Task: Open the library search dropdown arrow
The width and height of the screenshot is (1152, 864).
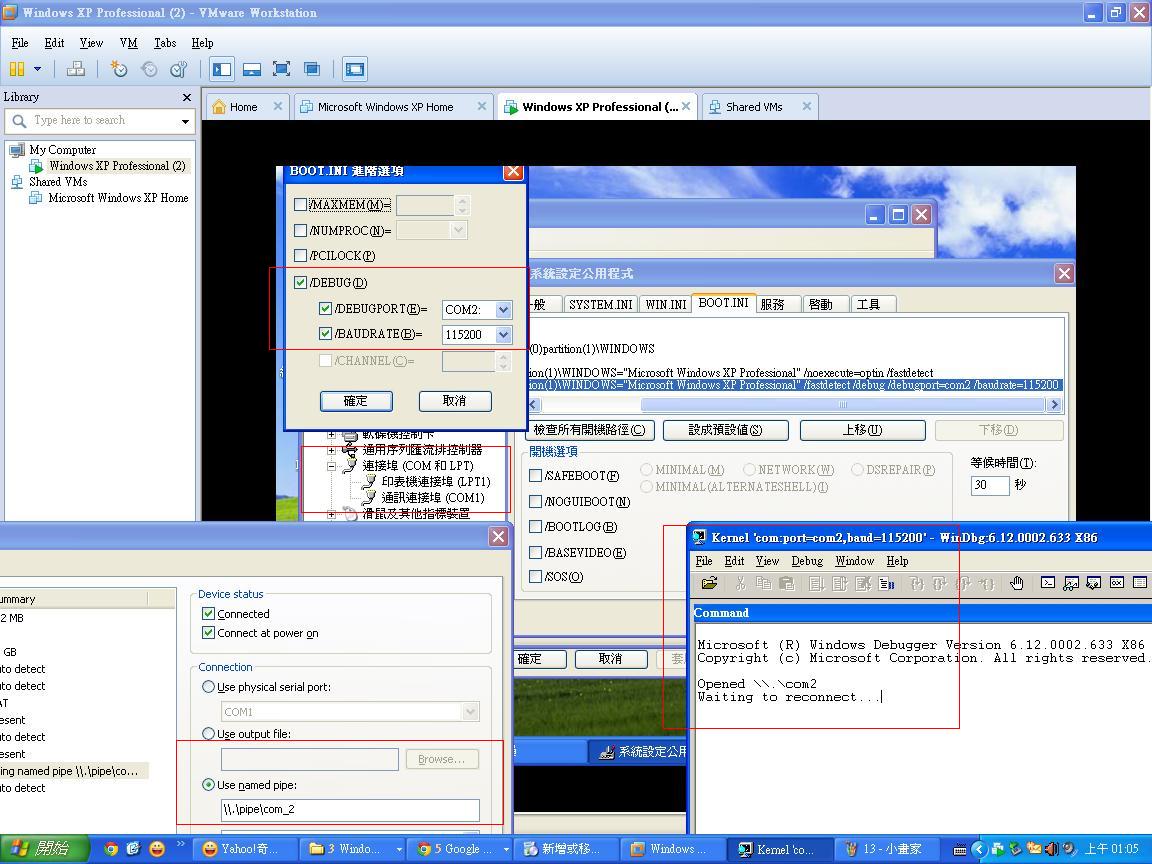Action: (x=185, y=120)
